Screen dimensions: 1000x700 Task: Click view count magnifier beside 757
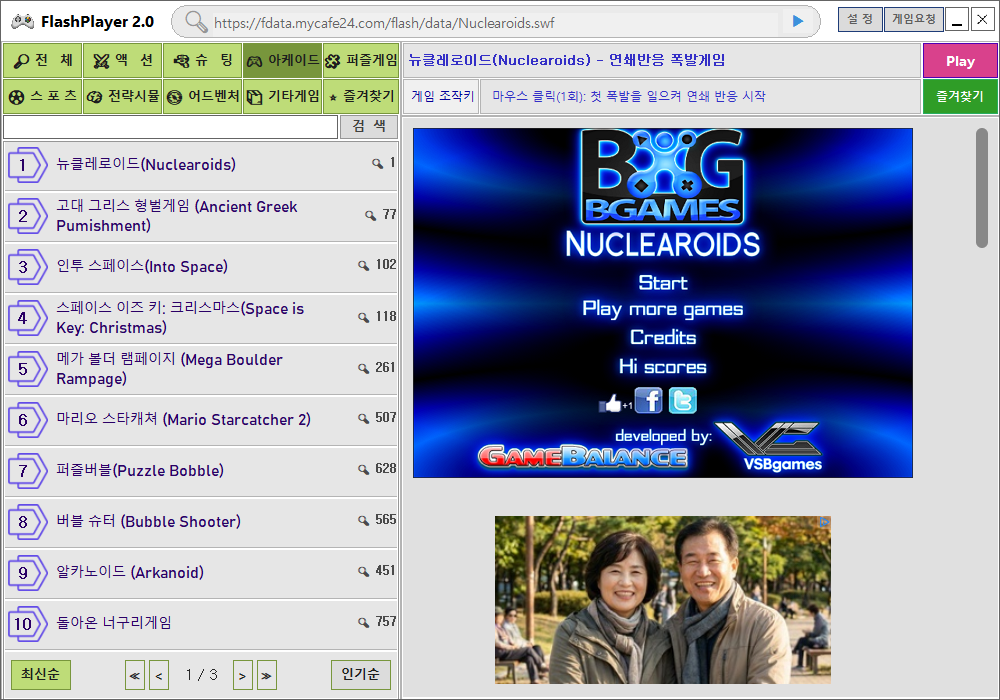point(364,622)
